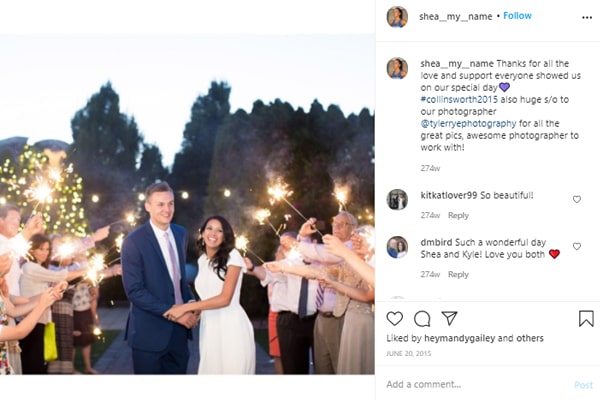The image size is (600, 400).
Task: Like kitkatlover99's comment
Action: click(x=577, y=199)
